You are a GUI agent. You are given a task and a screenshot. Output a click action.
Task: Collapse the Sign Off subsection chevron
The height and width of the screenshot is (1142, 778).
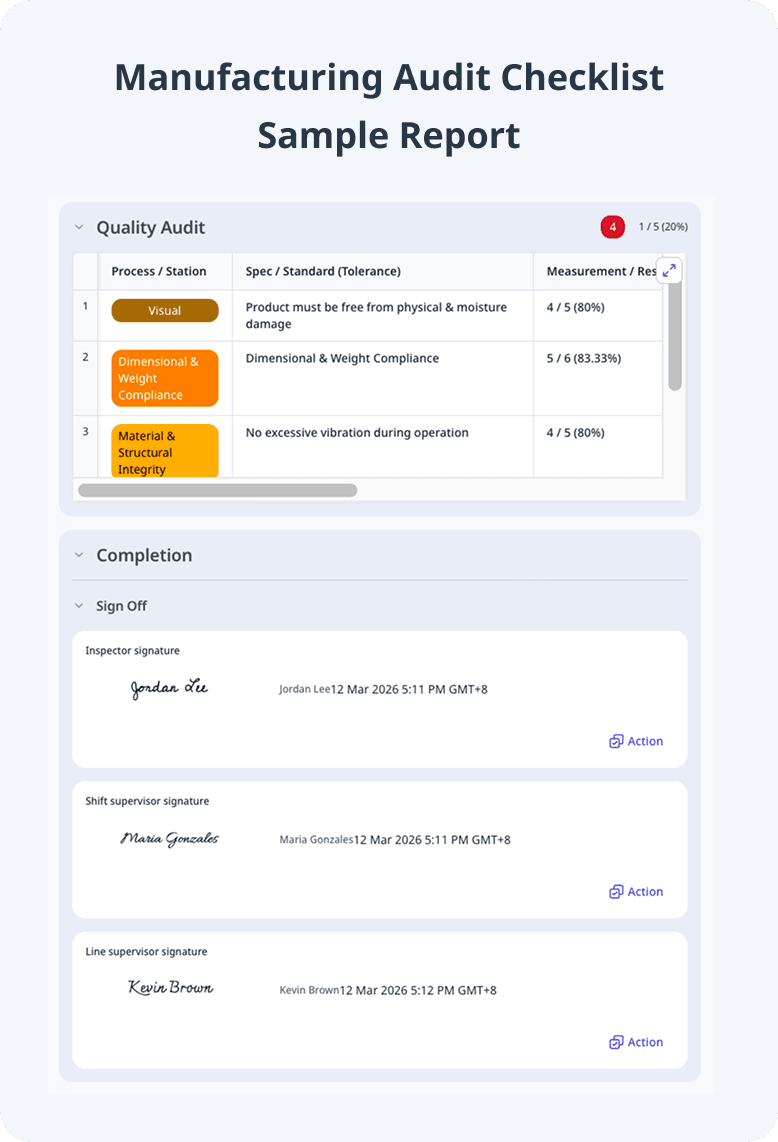(79, 606)
